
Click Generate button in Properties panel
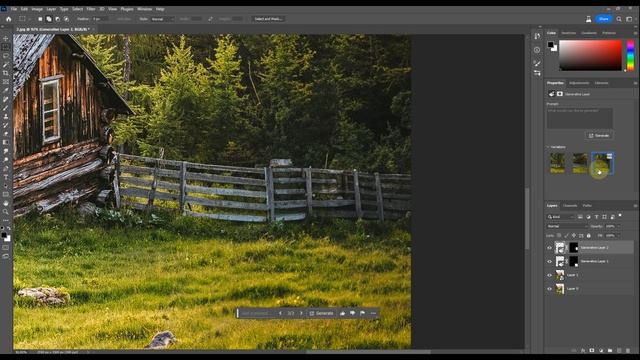tap(599, 136)
